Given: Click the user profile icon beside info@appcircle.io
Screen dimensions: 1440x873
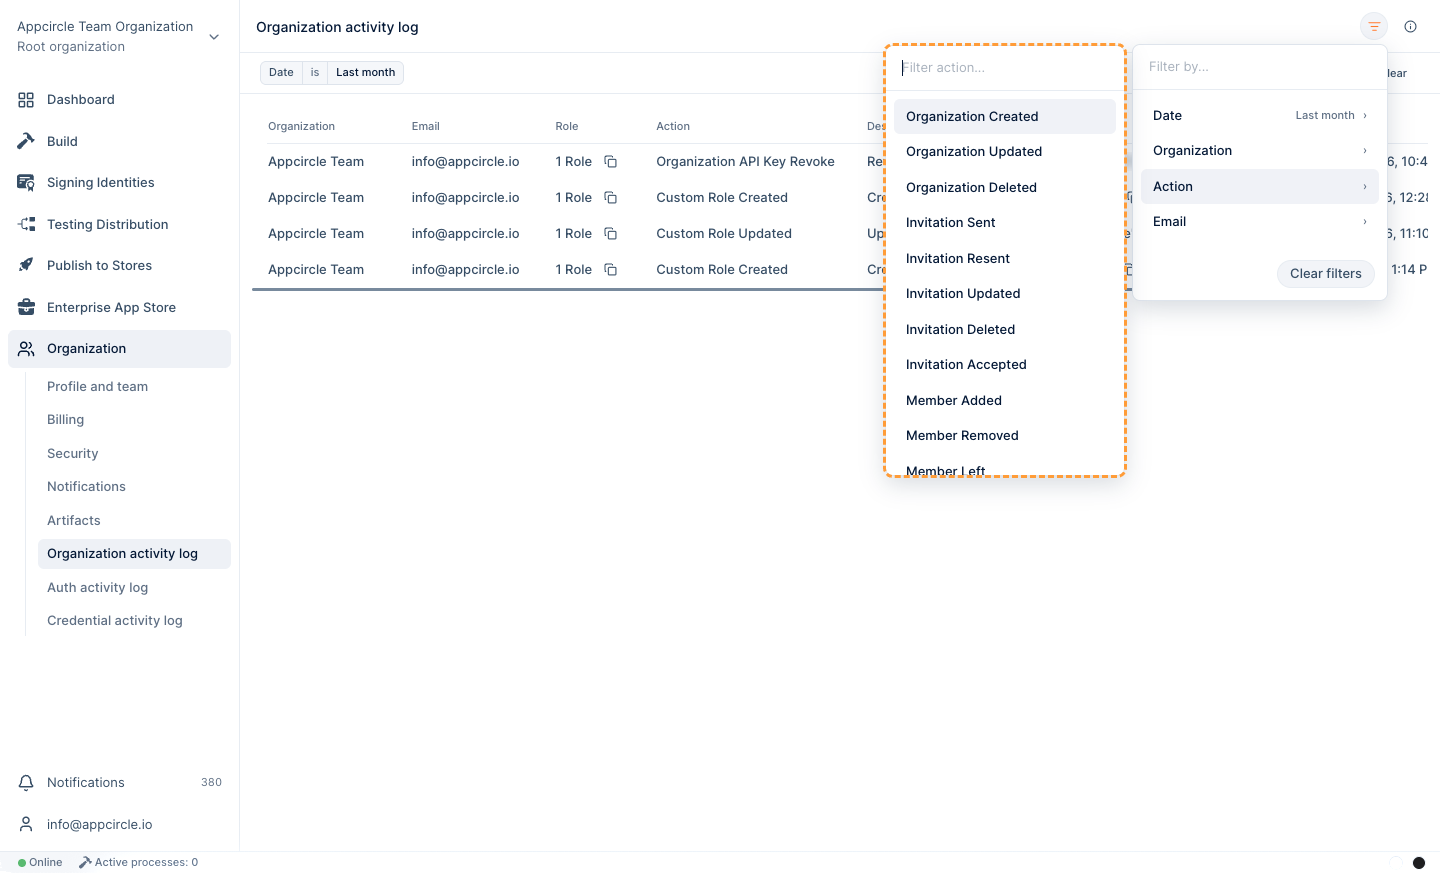Looking at the screenshot, I should [26, 824].
